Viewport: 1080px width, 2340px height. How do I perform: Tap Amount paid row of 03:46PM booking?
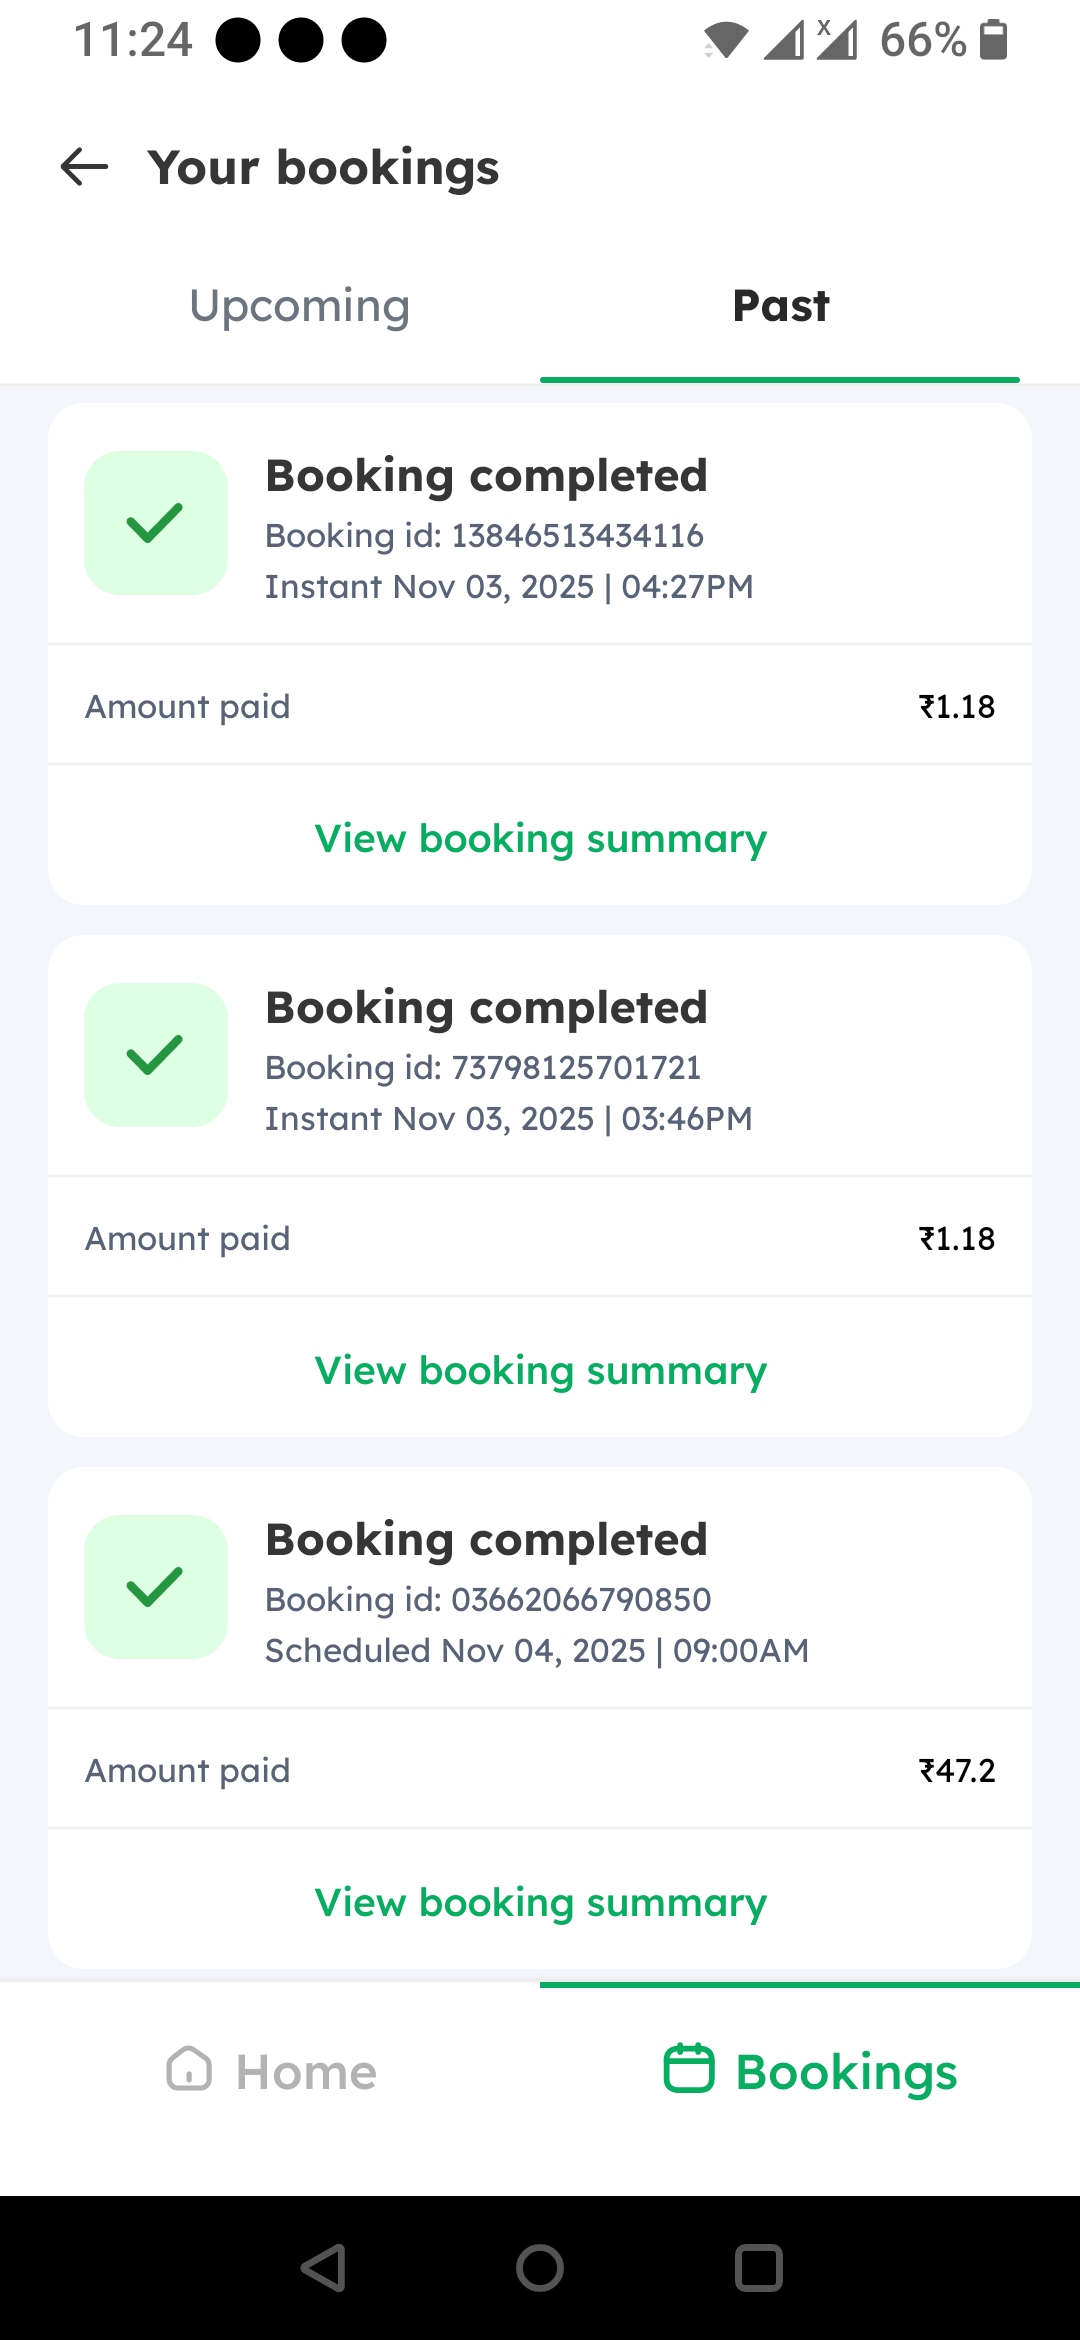[x=540, y=1238]
